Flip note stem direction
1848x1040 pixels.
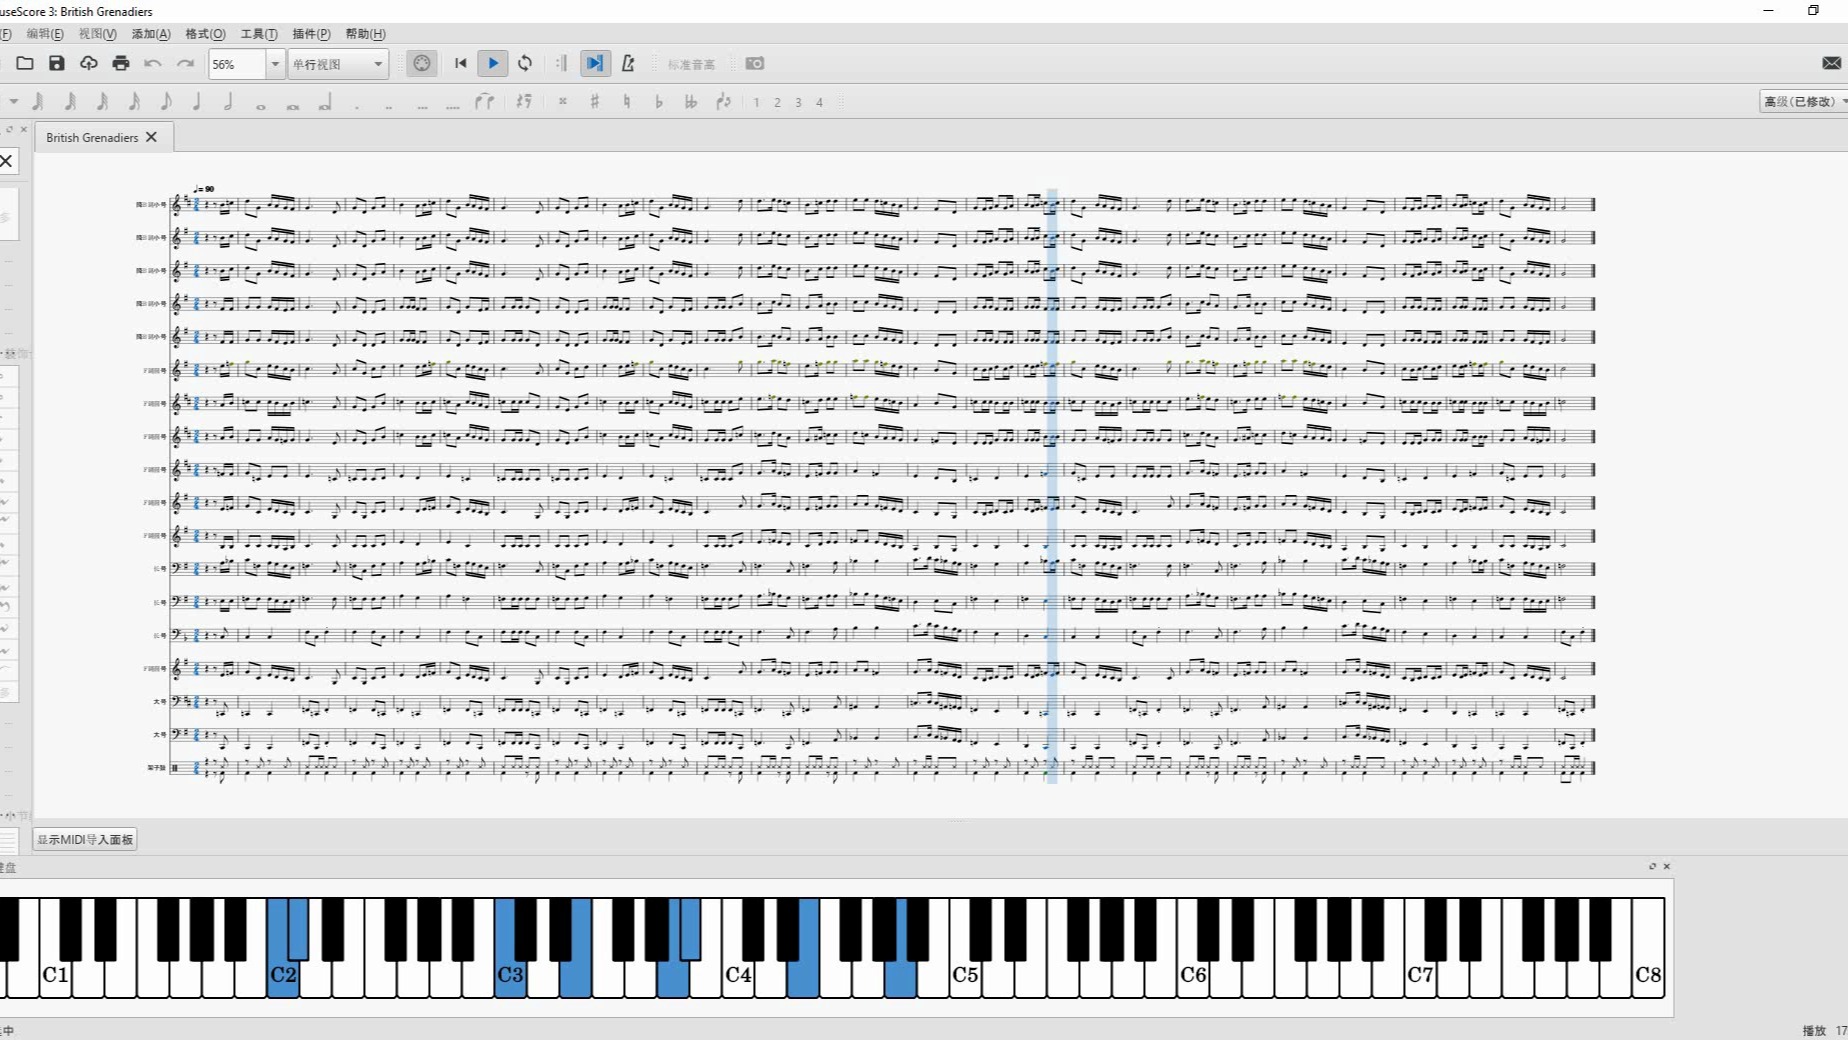pos(724,101)
